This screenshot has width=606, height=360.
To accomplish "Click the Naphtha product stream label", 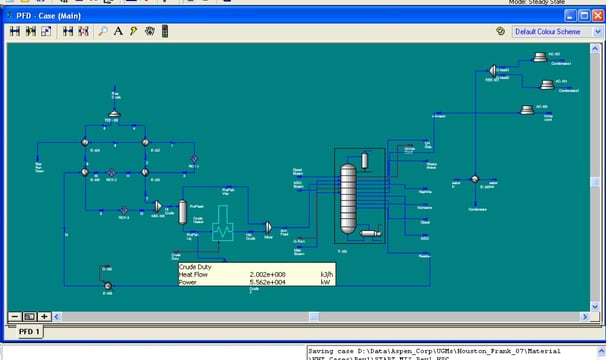I will (x=425, y=192).
